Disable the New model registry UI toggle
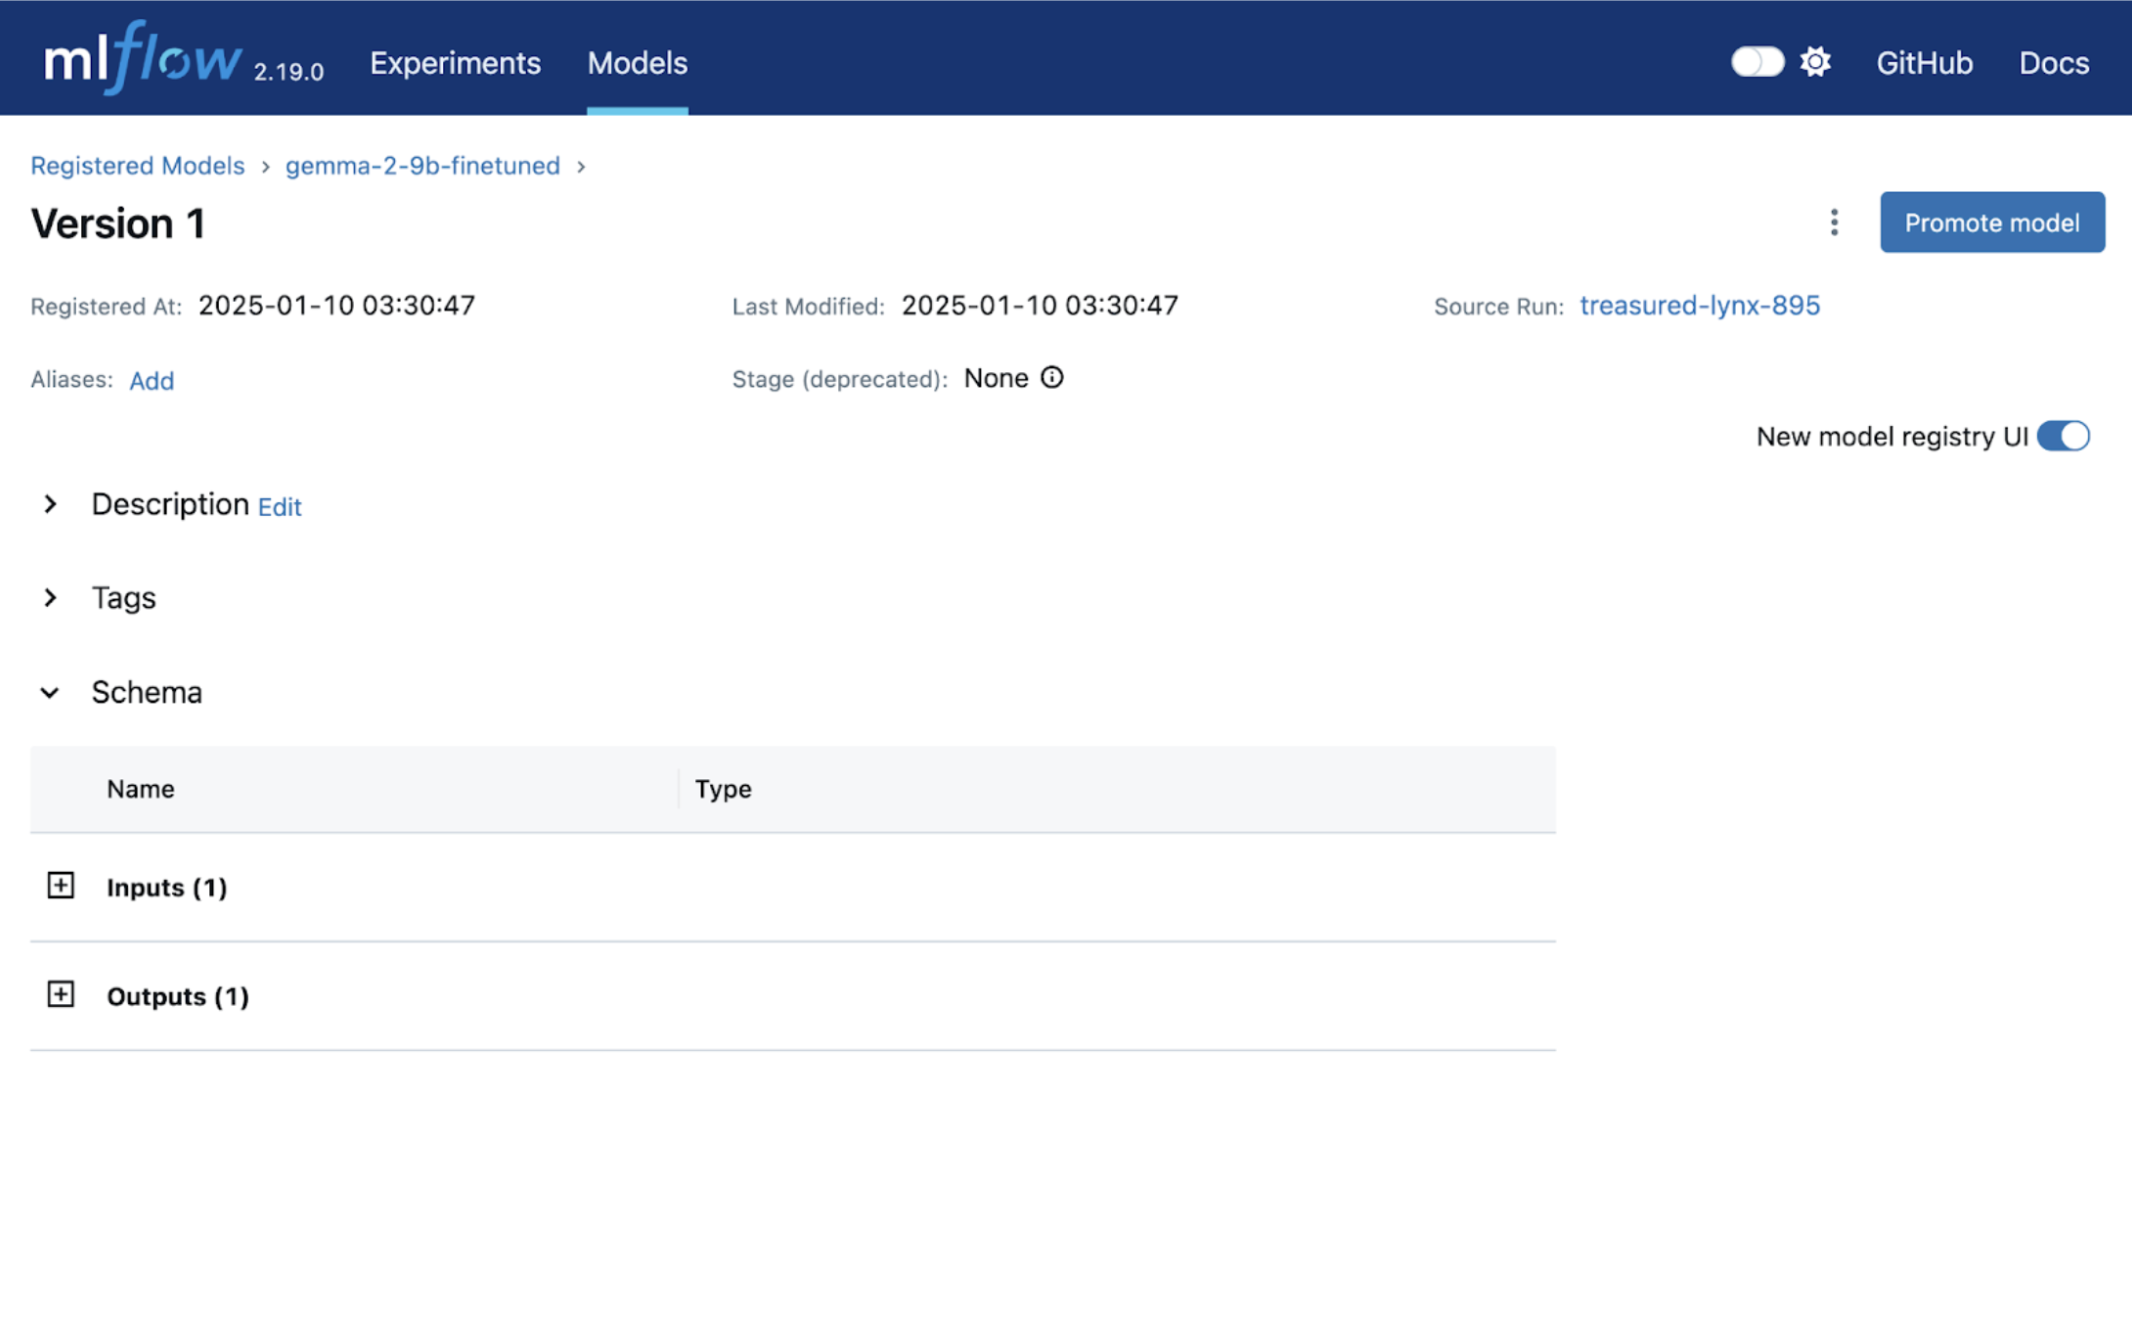2132x1334 pixels. tap(2063, 436)
